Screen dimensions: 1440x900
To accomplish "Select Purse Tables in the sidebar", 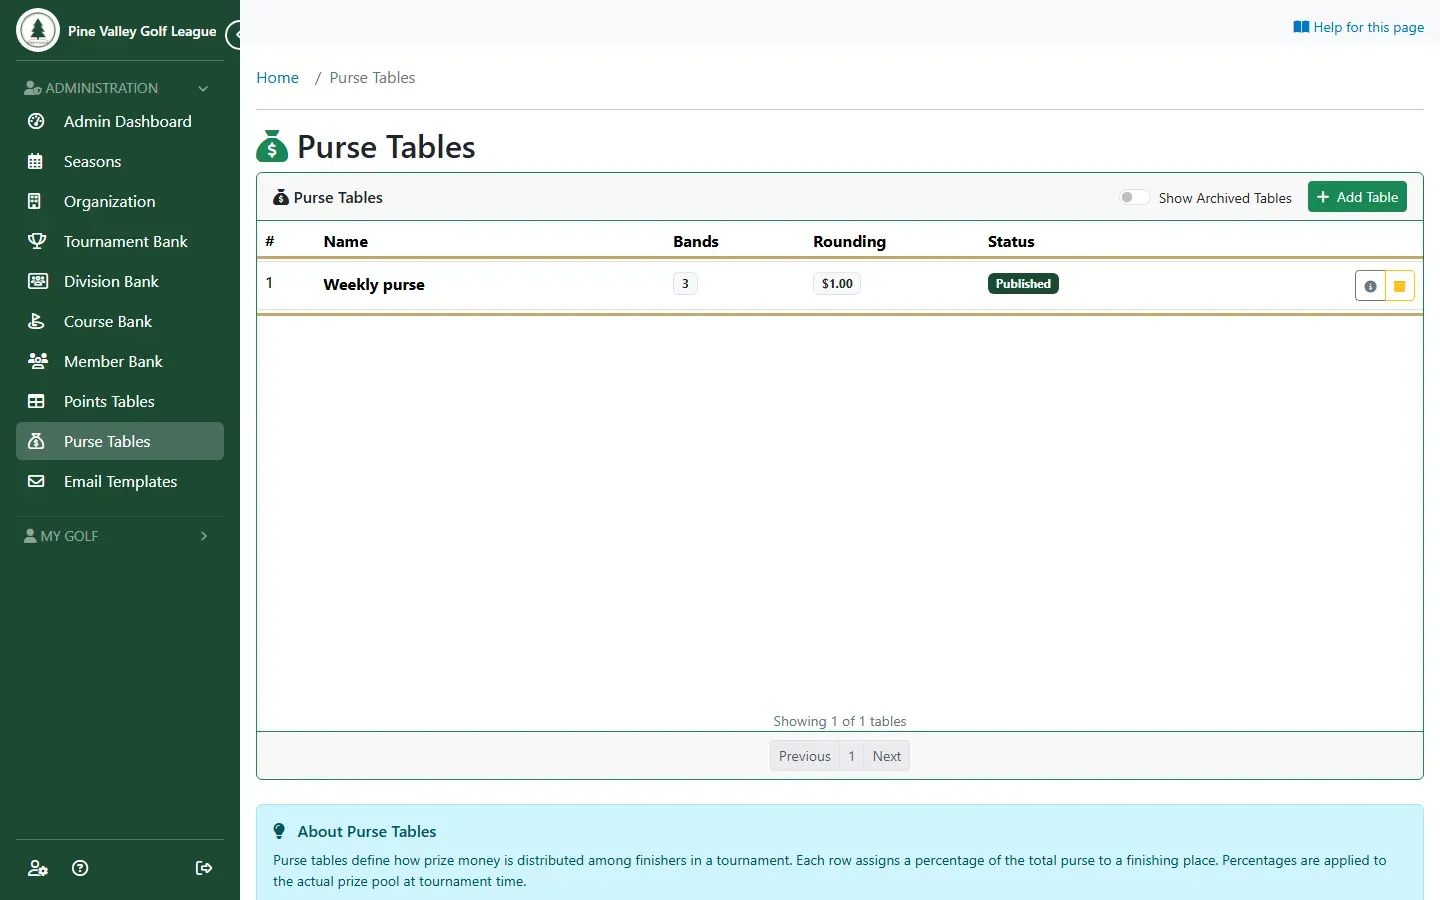I will 120,441.
